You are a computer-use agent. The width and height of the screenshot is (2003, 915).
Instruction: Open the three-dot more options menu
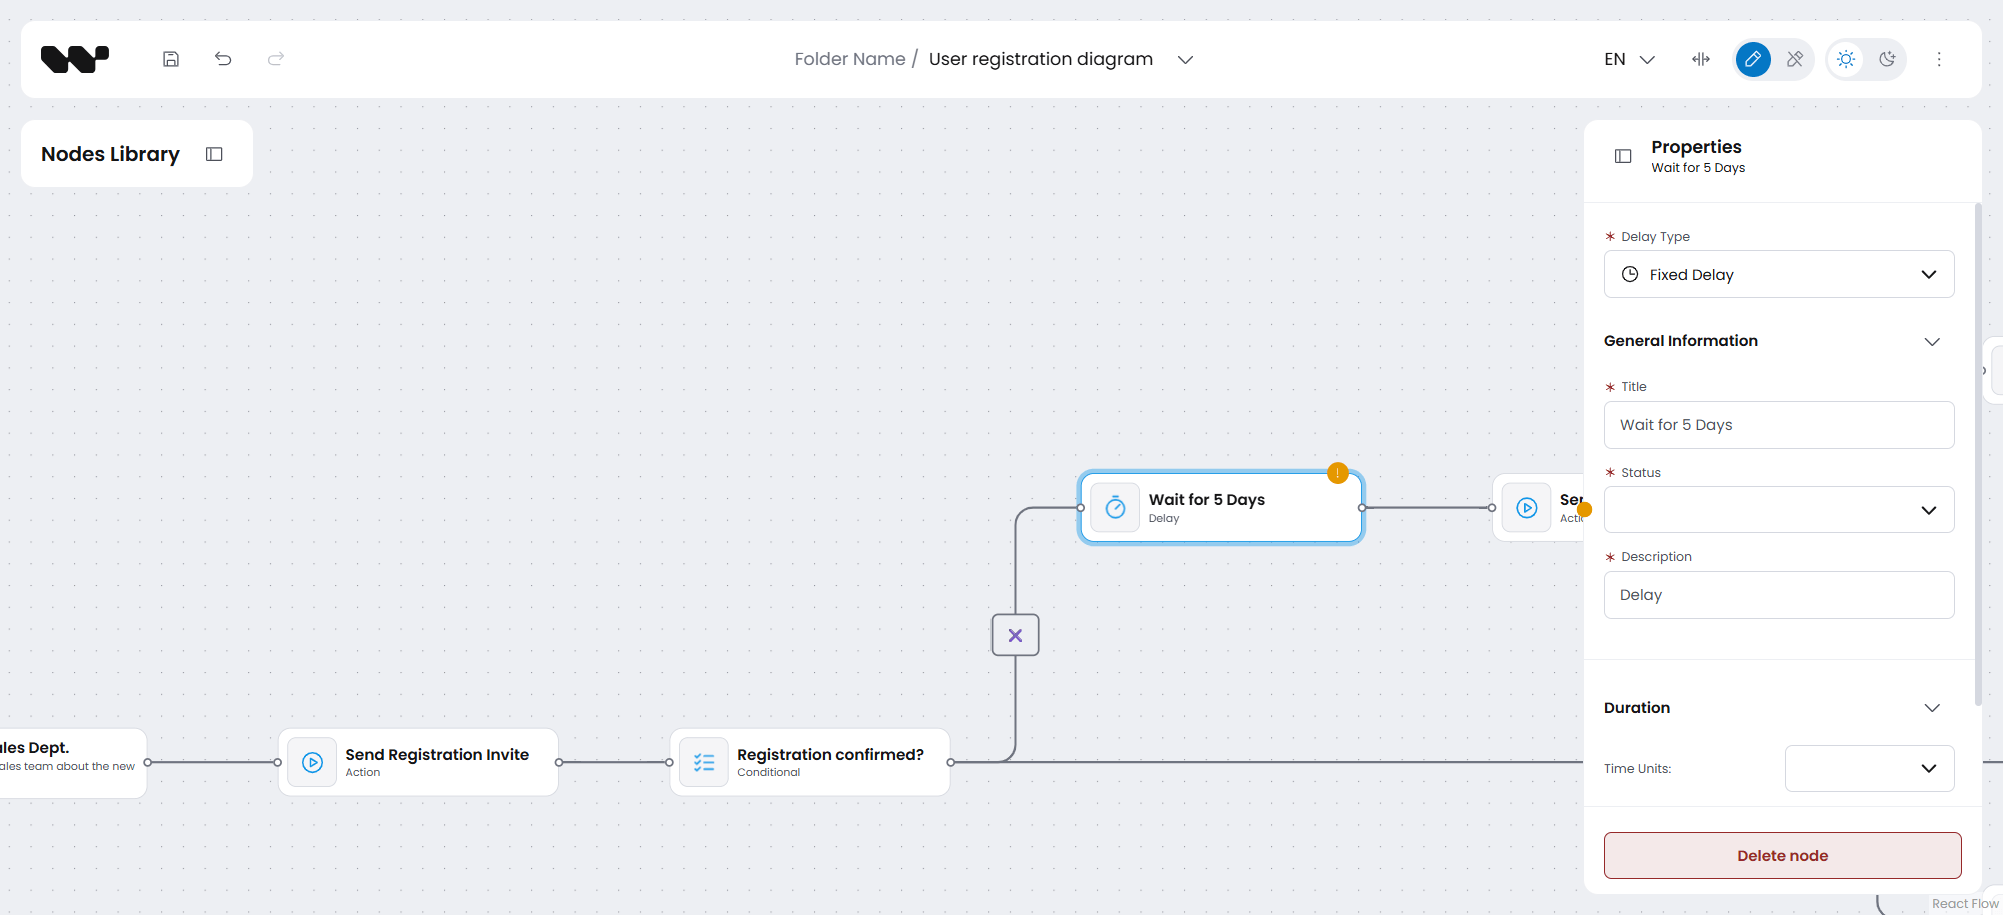pyautogui.click(x=1939, y=59)
